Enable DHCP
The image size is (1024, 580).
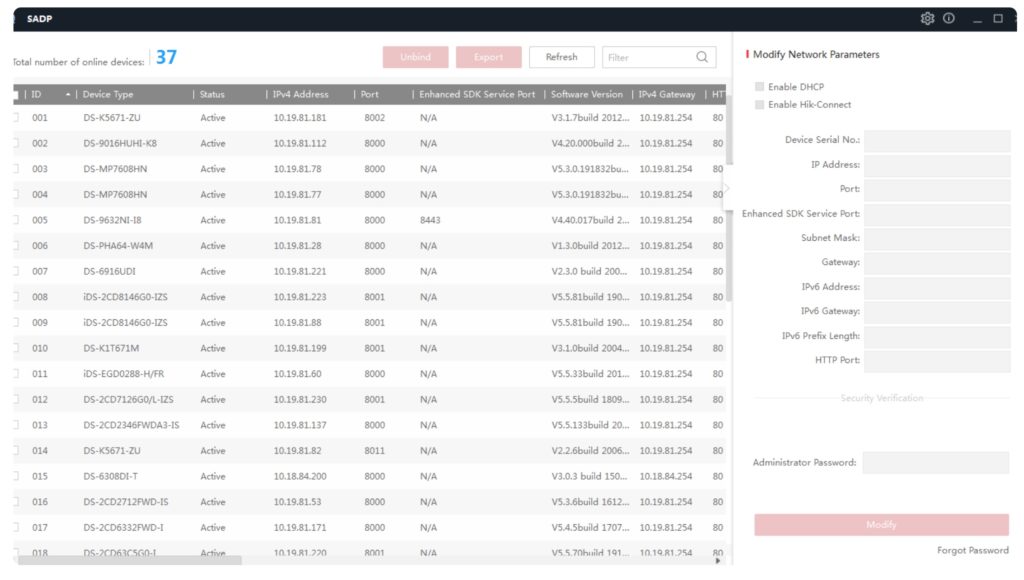click(x=758, y=86)
